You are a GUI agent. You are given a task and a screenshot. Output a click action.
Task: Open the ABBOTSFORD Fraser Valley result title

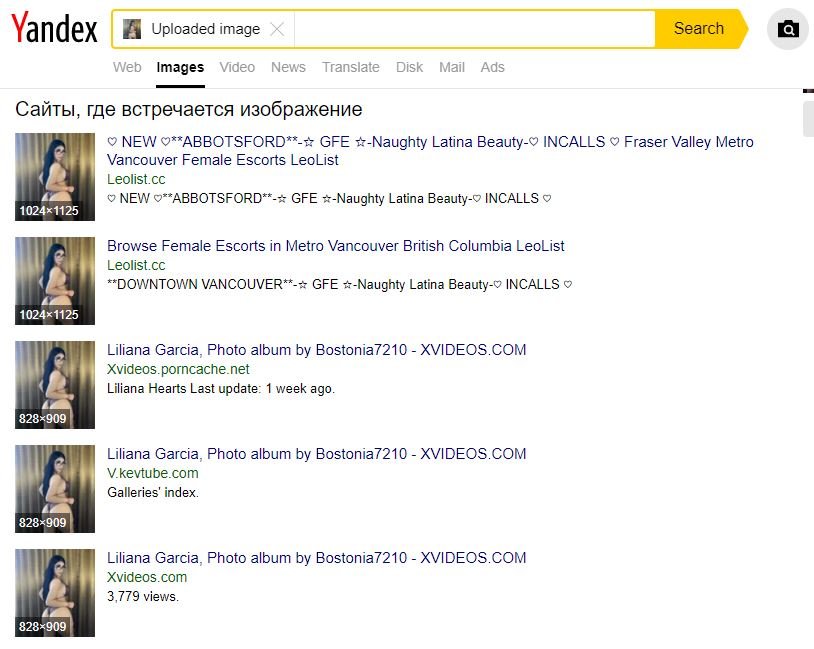[430, 151]
